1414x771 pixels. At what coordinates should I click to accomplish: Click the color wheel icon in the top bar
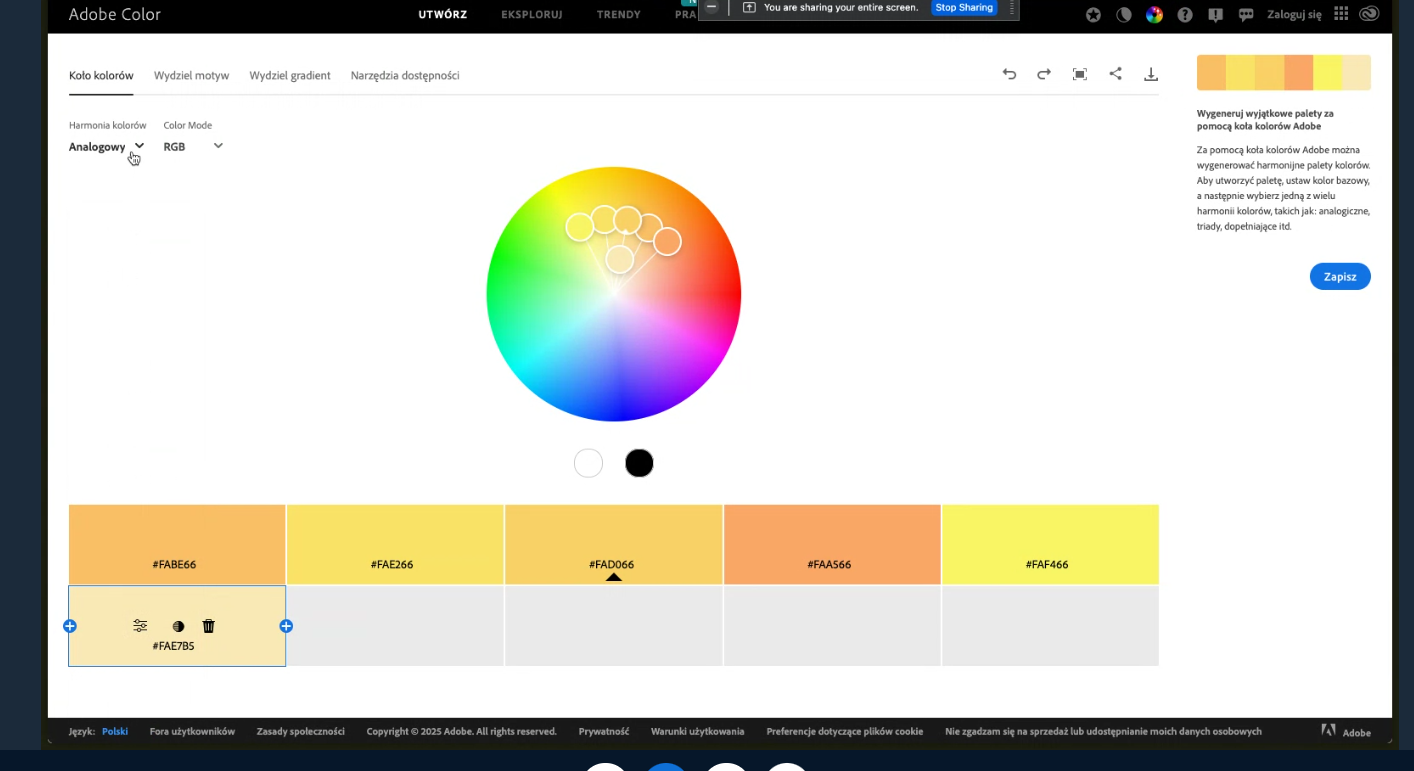pos(1154,14)
